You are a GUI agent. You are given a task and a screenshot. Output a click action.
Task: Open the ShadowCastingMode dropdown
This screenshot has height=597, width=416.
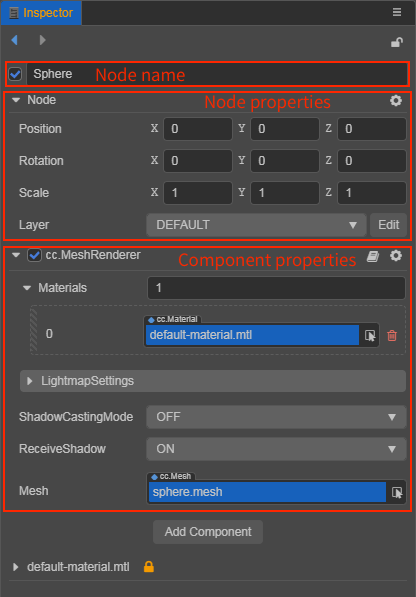[276, 417]
